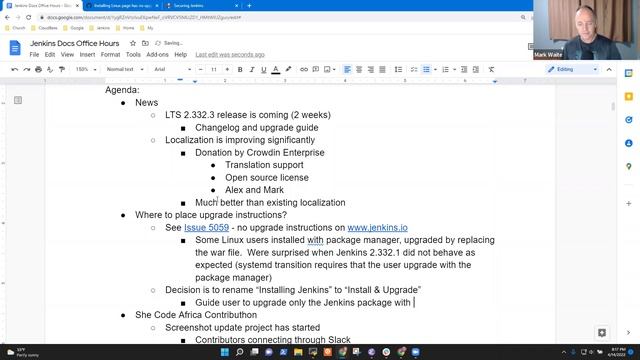
Task: Get add-ons with side panel plus
Action: tap(629, 203)
